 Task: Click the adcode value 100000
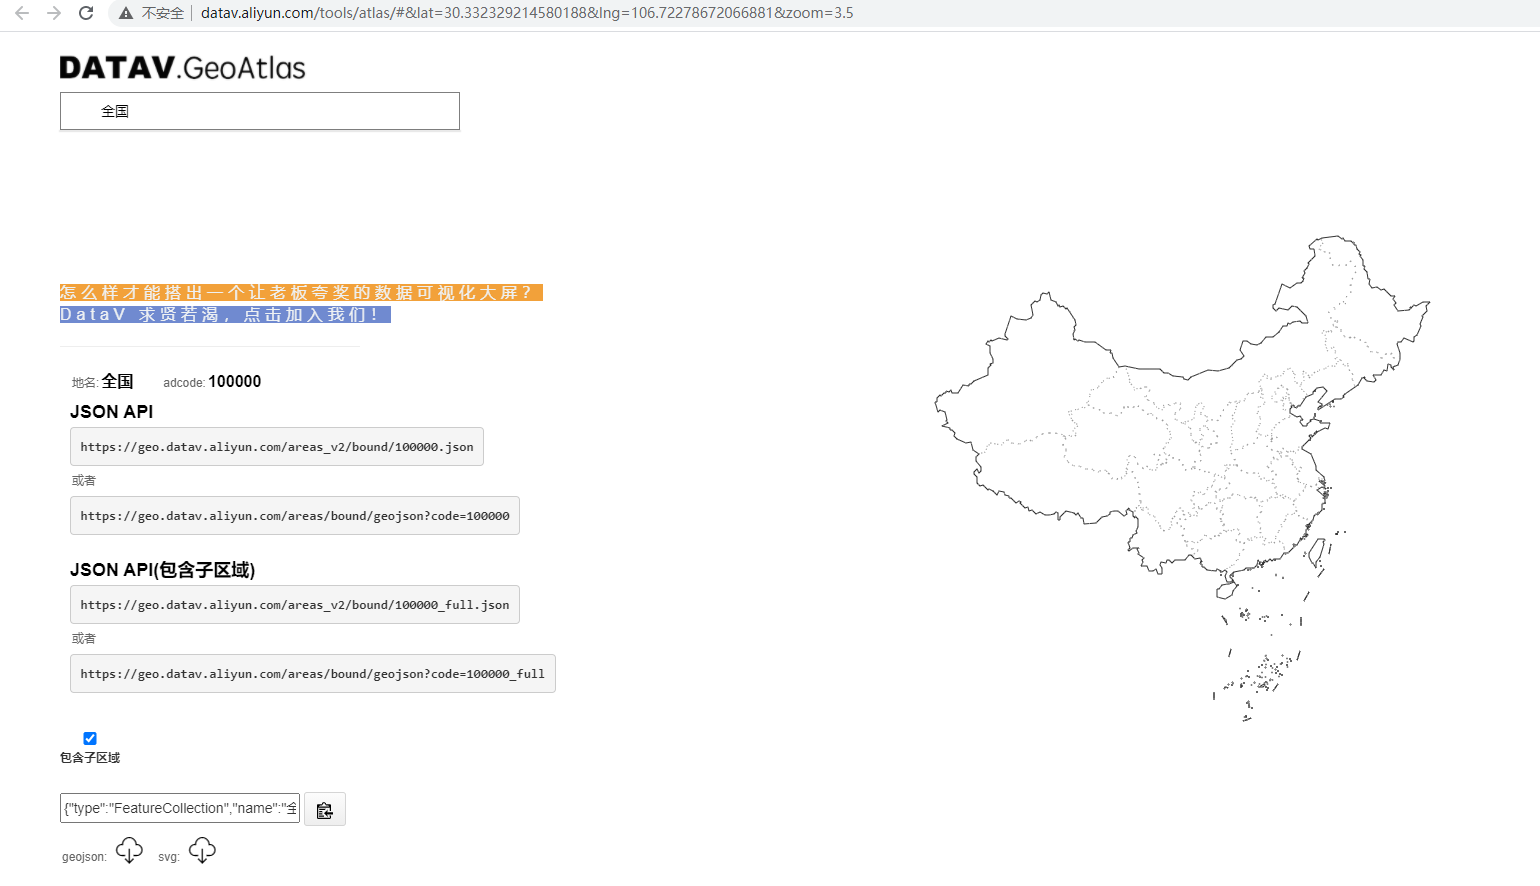tap(235, 382)
